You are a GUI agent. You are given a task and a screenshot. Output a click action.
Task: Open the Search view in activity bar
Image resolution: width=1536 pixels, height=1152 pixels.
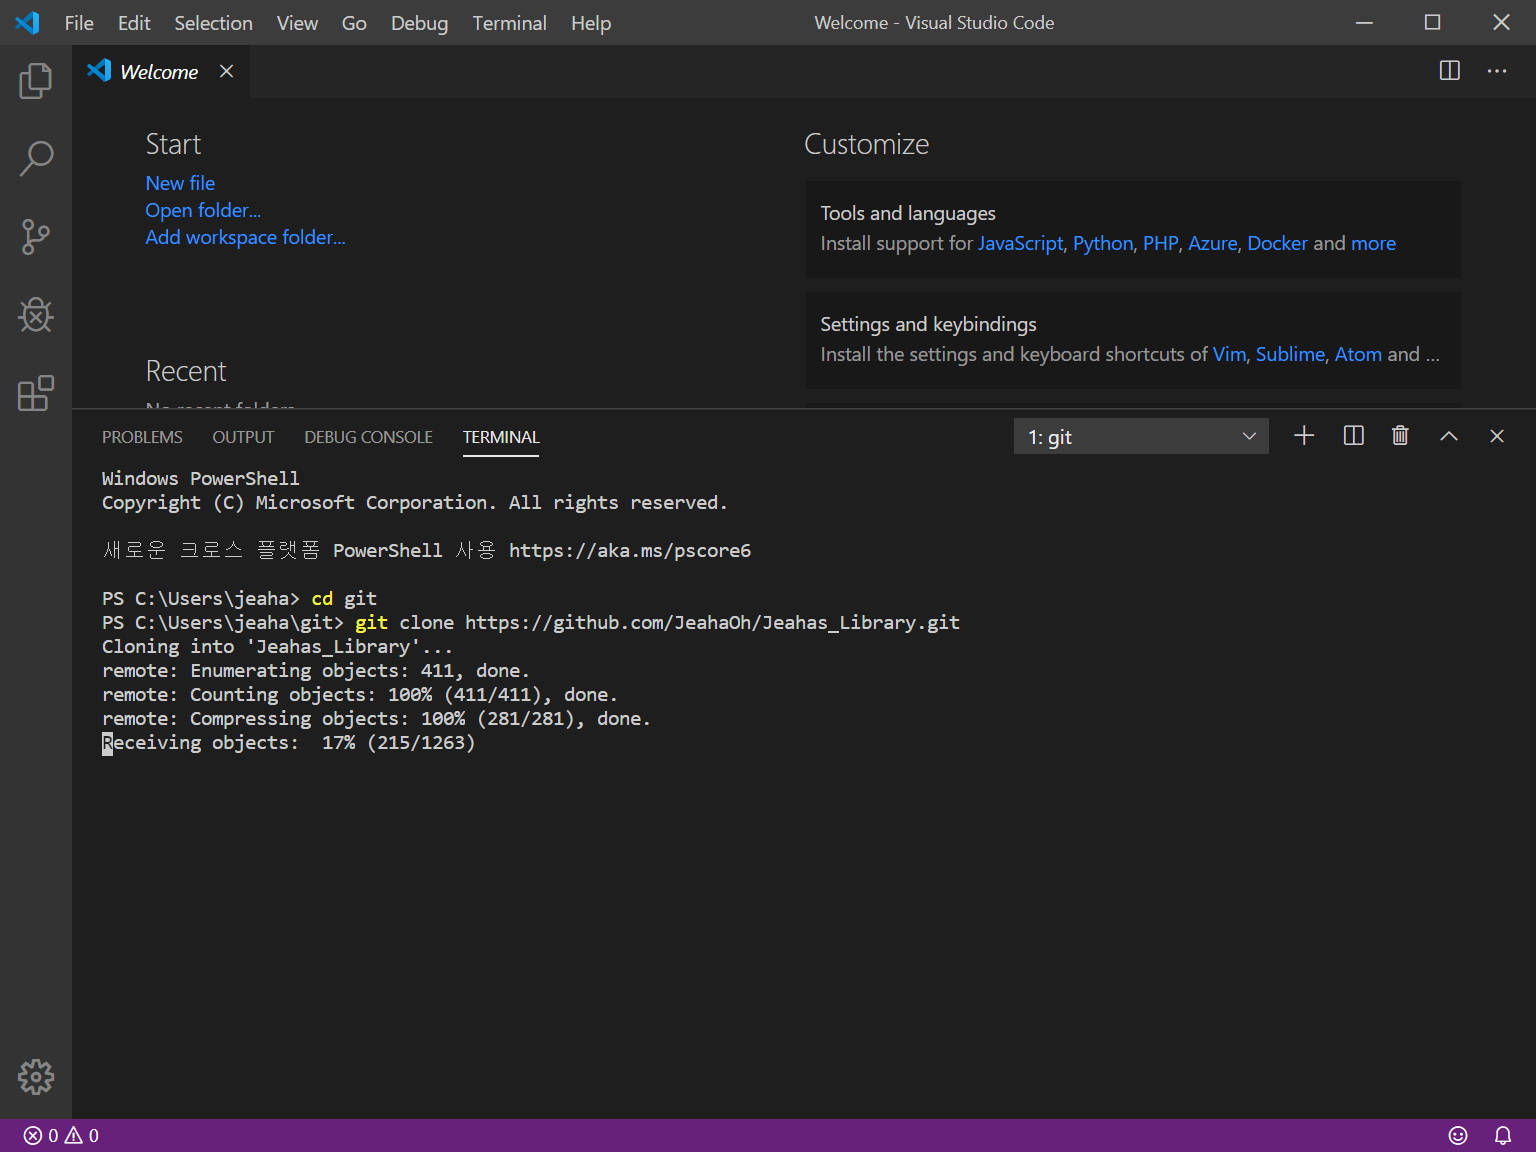(36, 159)
